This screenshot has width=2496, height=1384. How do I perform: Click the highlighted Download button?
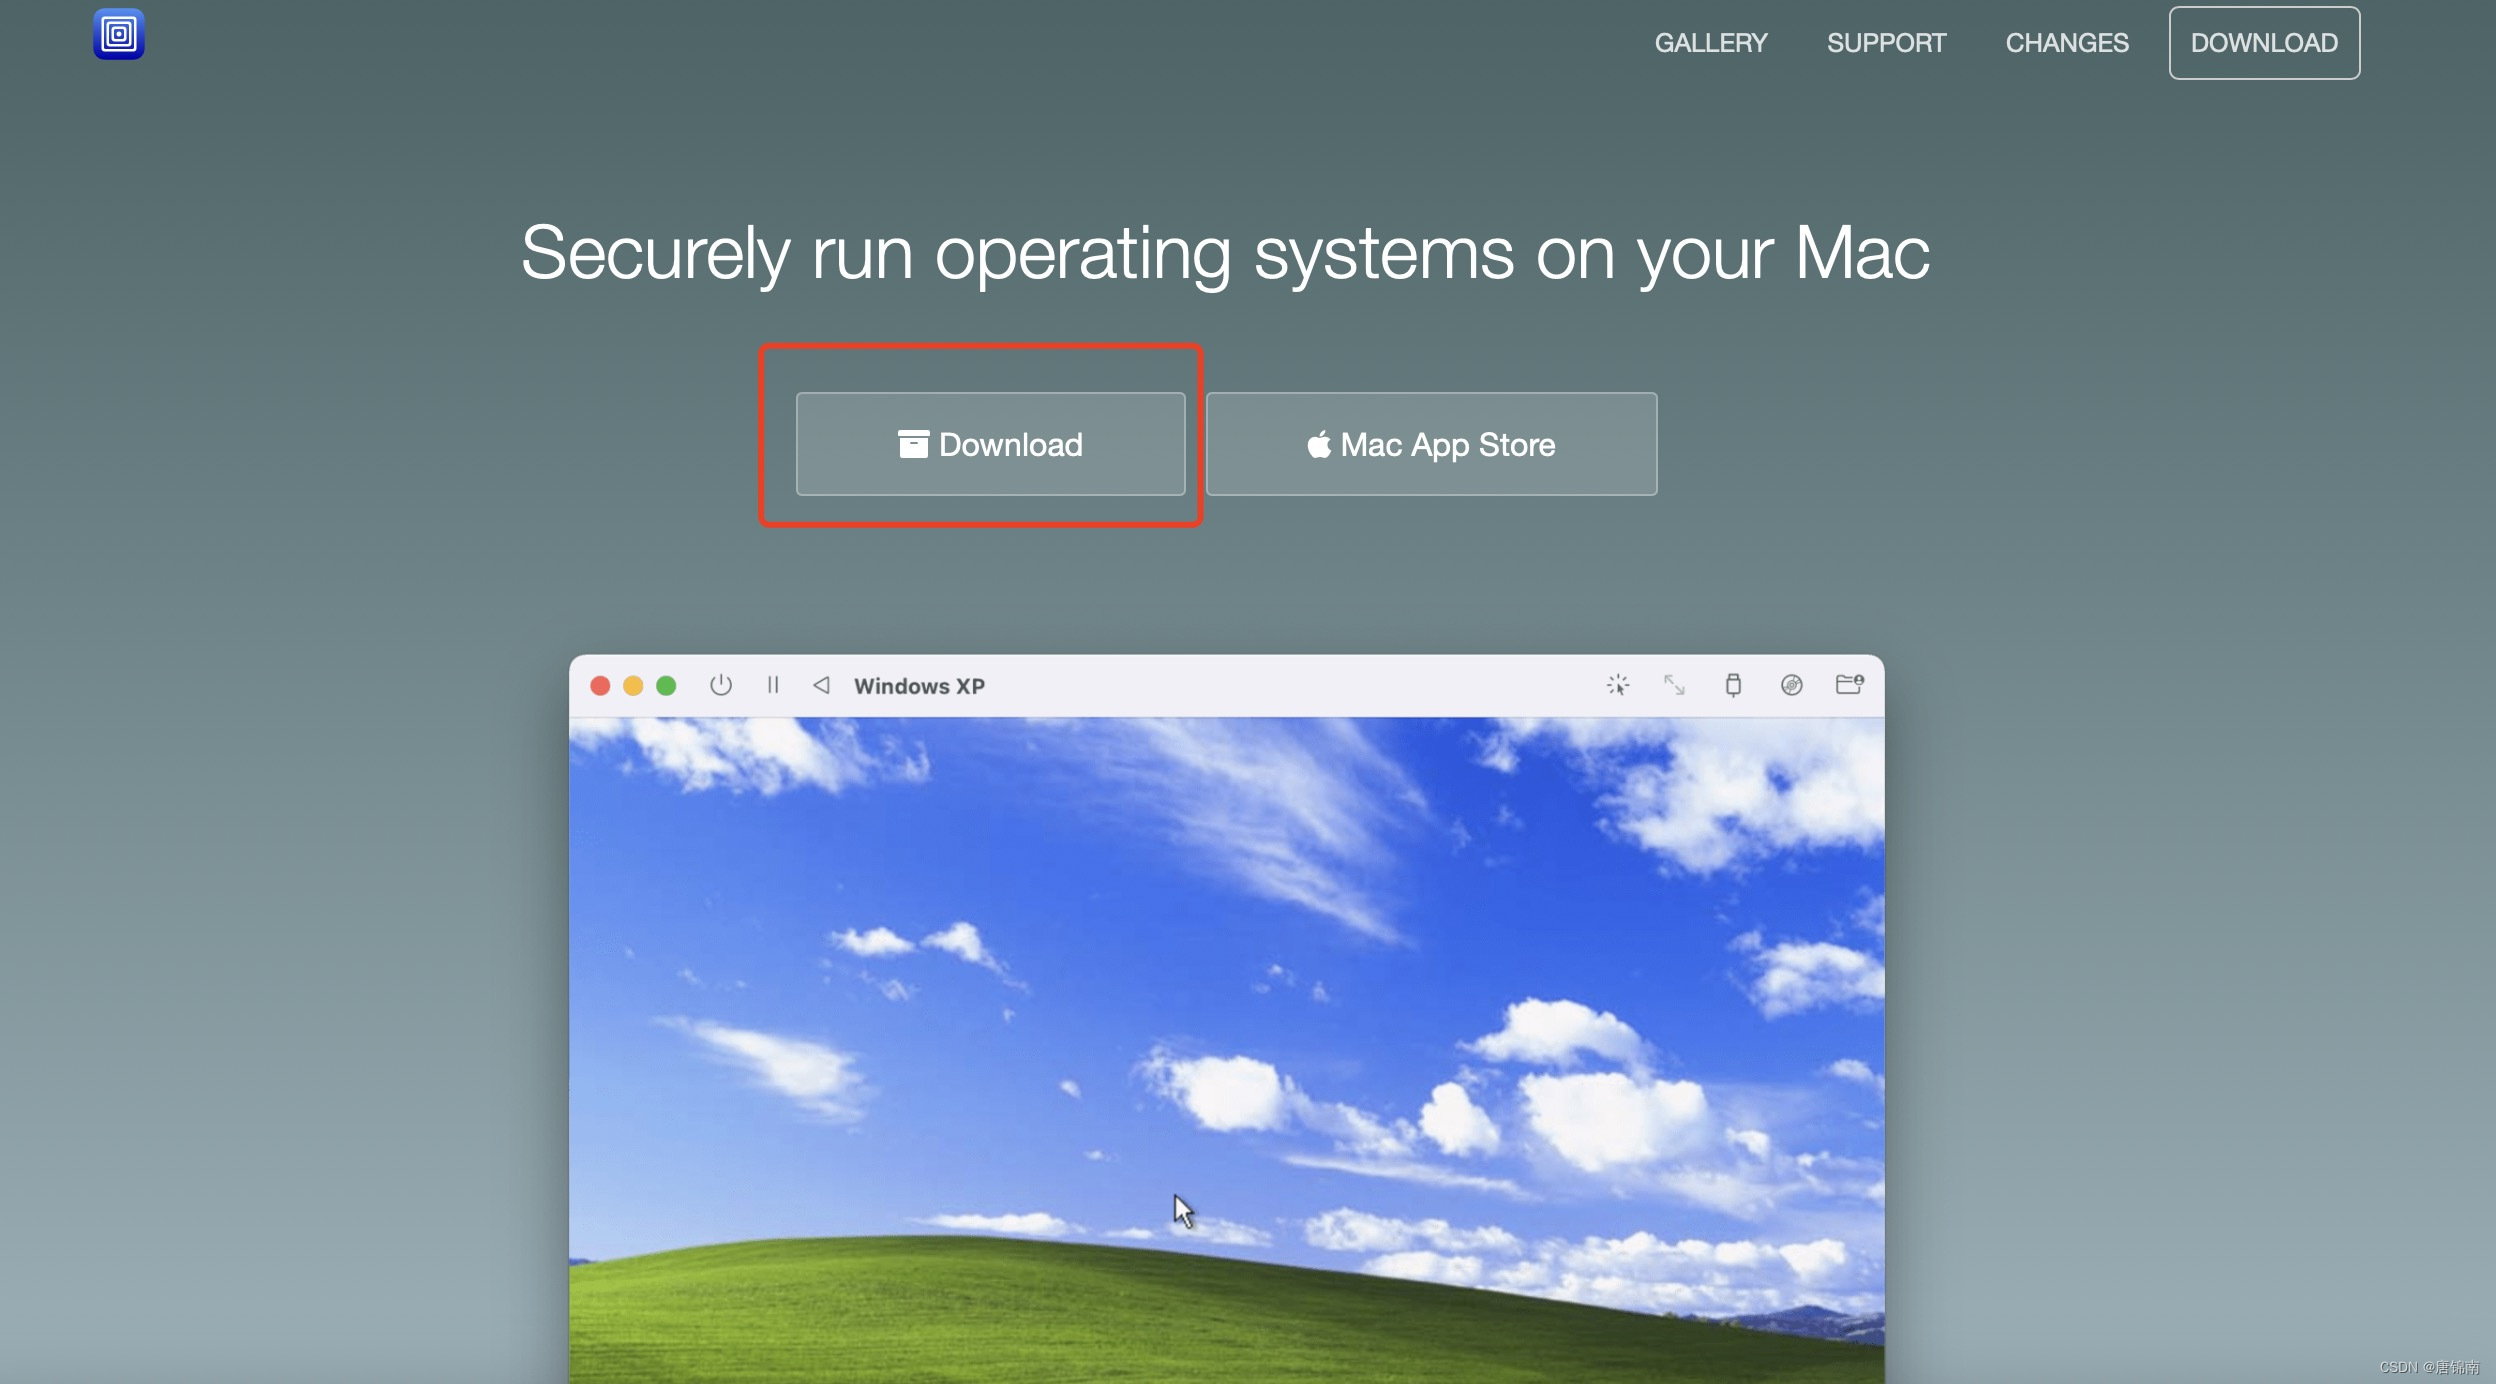[x=990, y=444]
